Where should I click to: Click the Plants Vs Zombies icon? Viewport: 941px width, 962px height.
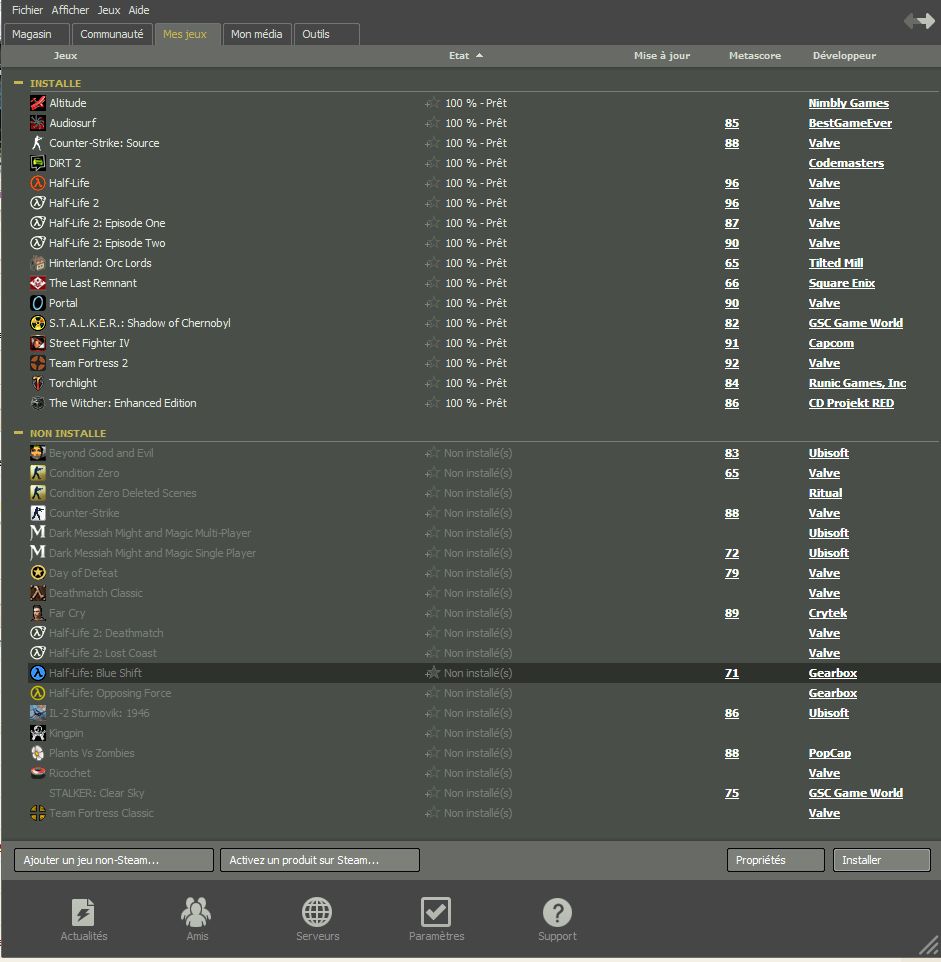[37, 753]
